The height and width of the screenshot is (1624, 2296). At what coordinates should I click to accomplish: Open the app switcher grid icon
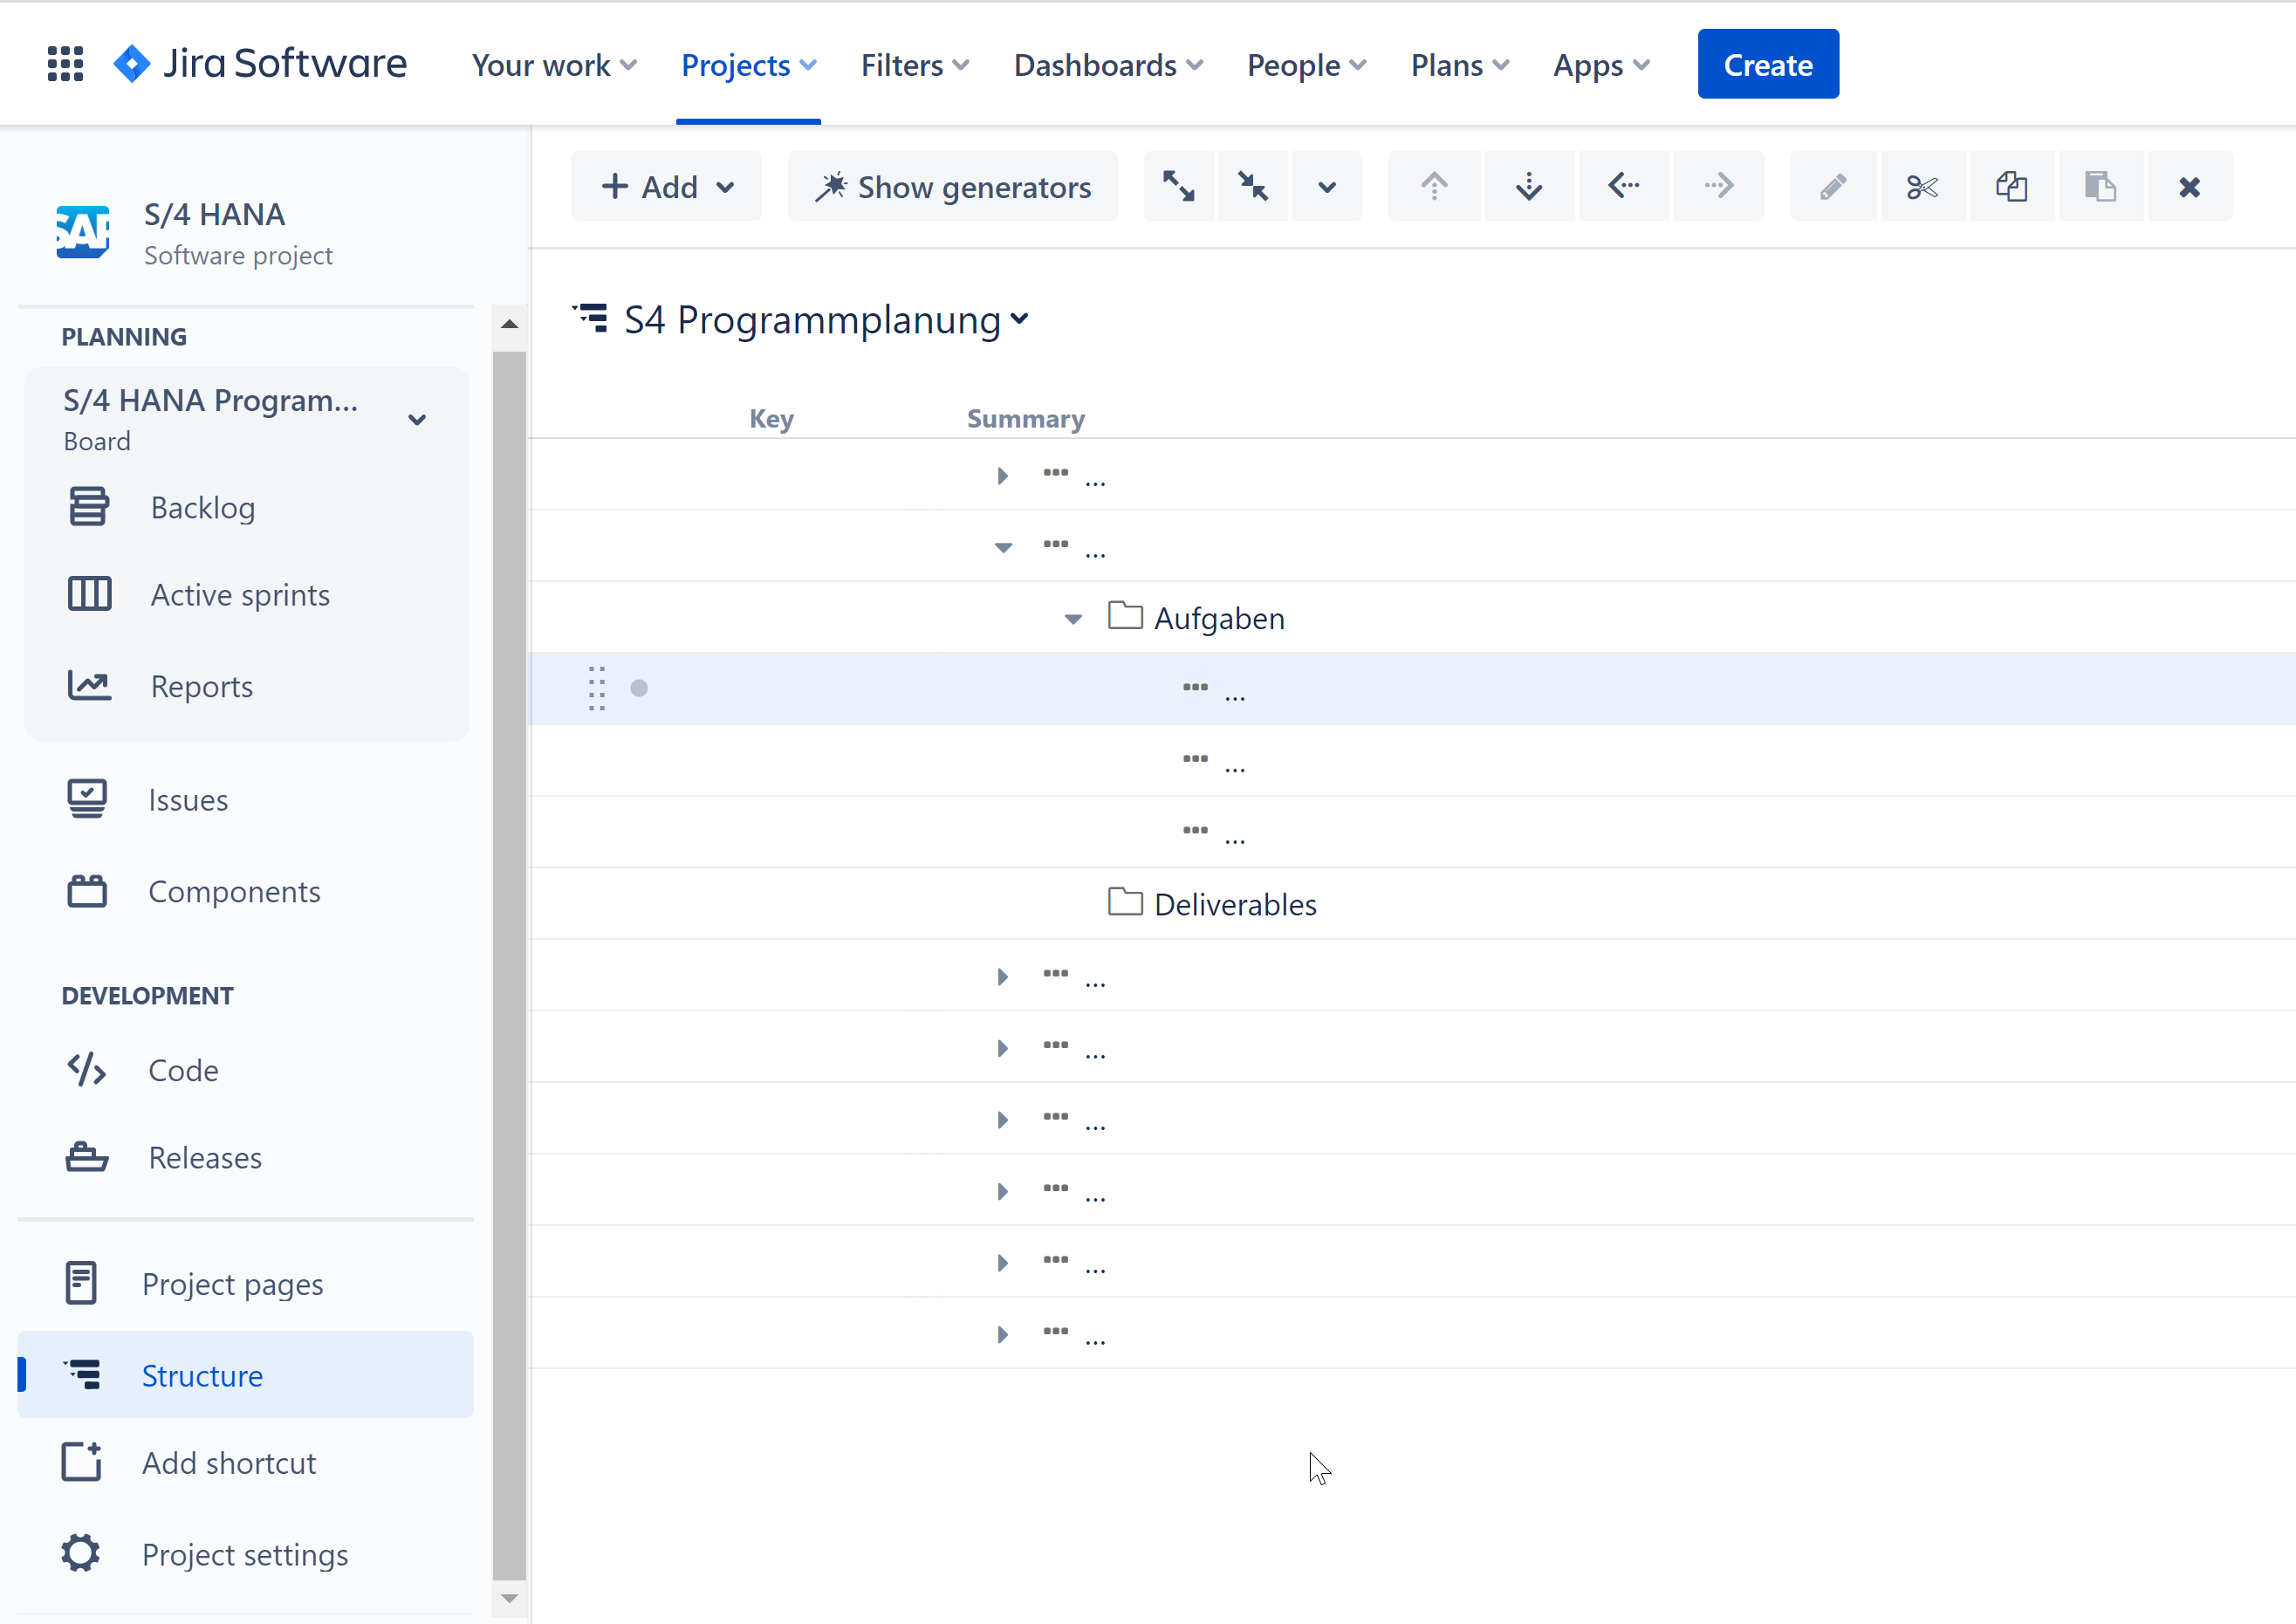(66, 64)
